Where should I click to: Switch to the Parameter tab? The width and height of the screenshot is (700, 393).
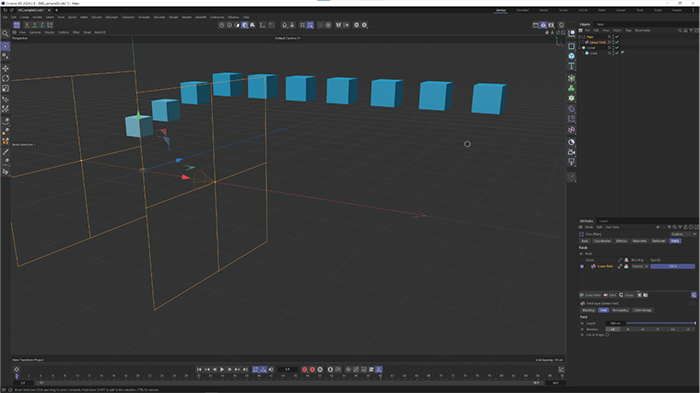tap(639, 241)
